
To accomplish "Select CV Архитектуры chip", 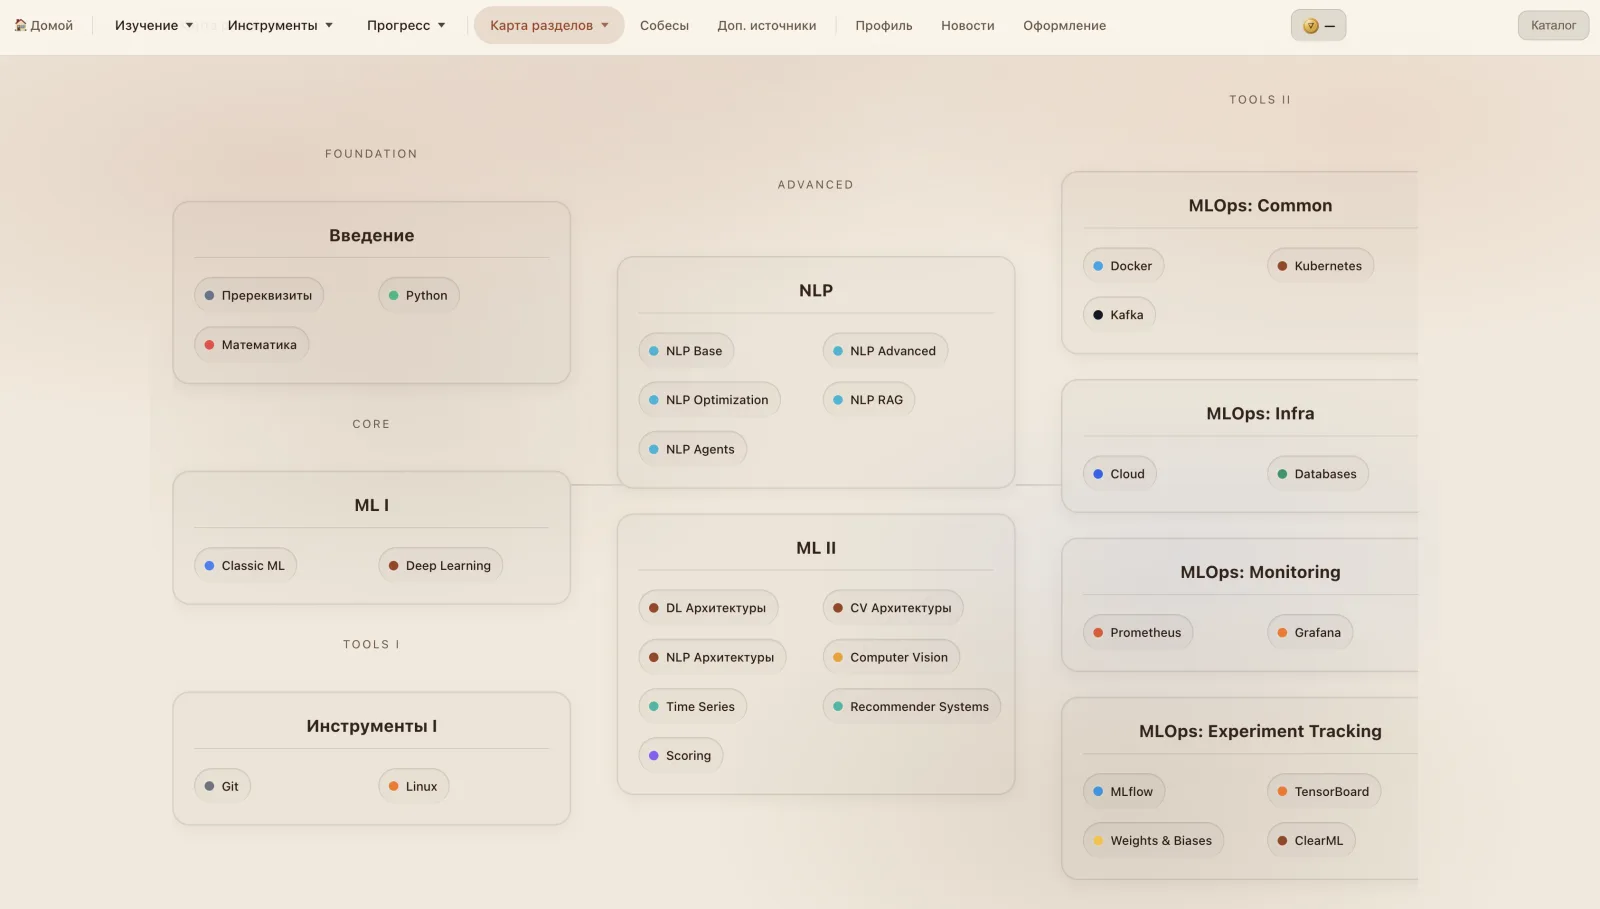I will click(893, 607).
